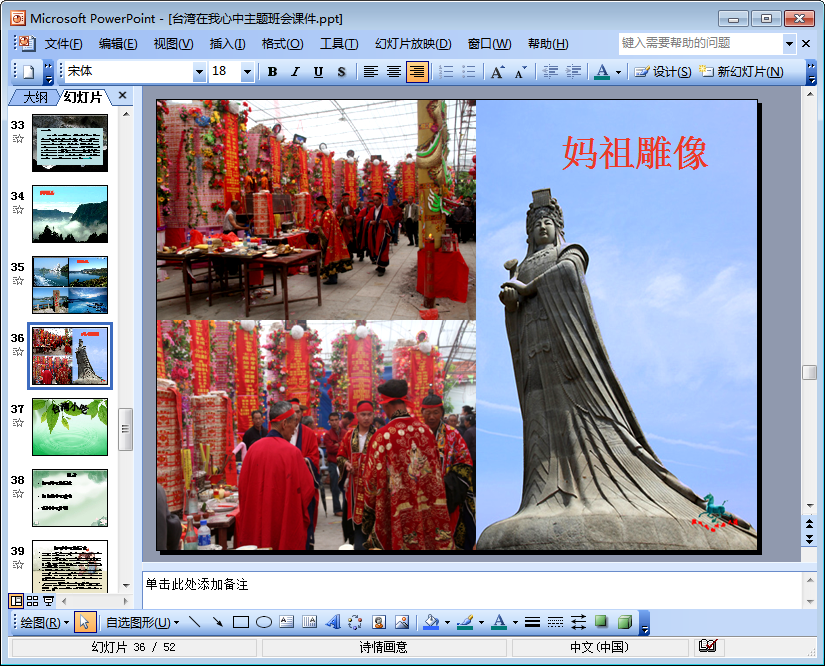This screenshot has width=825, height=666.
Task: Select slide 34 thumbnail
Action: pyautogui.click(x=70, y=214)
